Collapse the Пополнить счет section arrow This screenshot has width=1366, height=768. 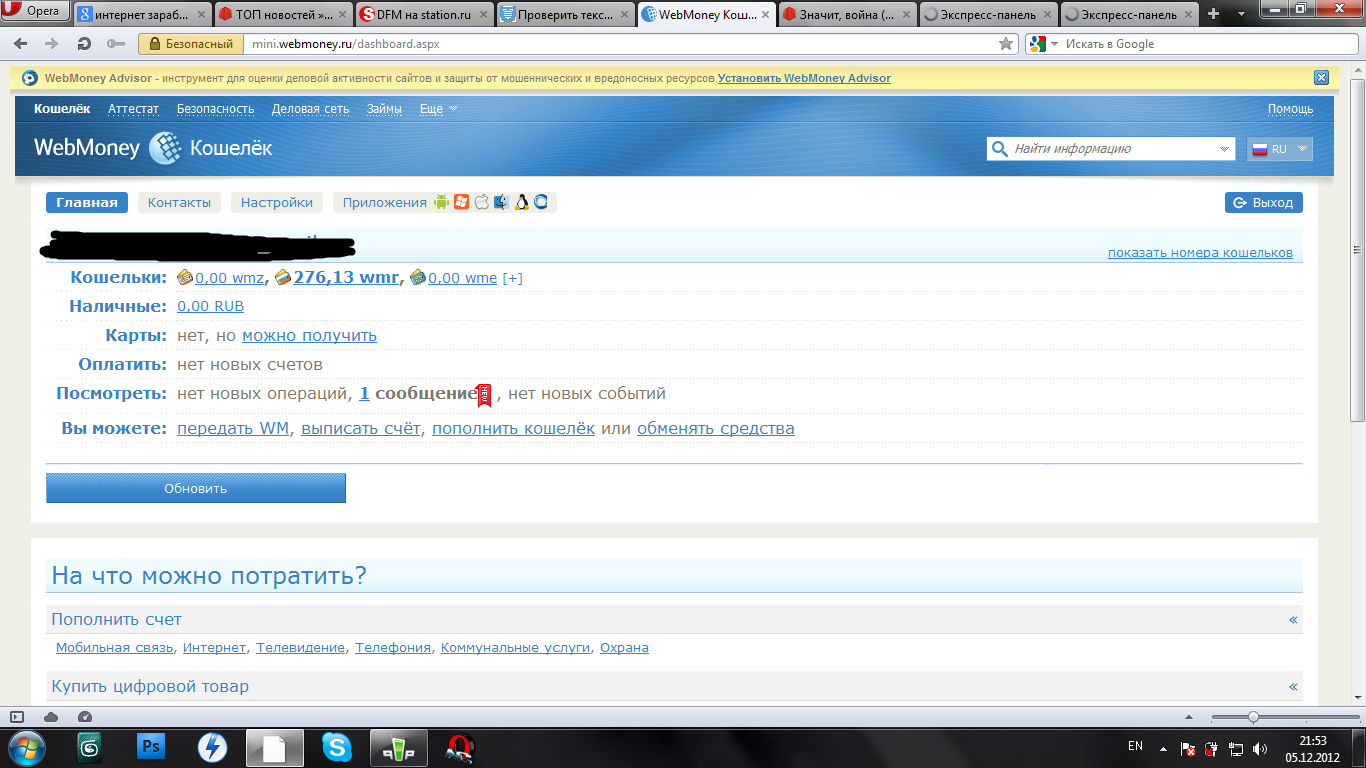point(1293,620)
